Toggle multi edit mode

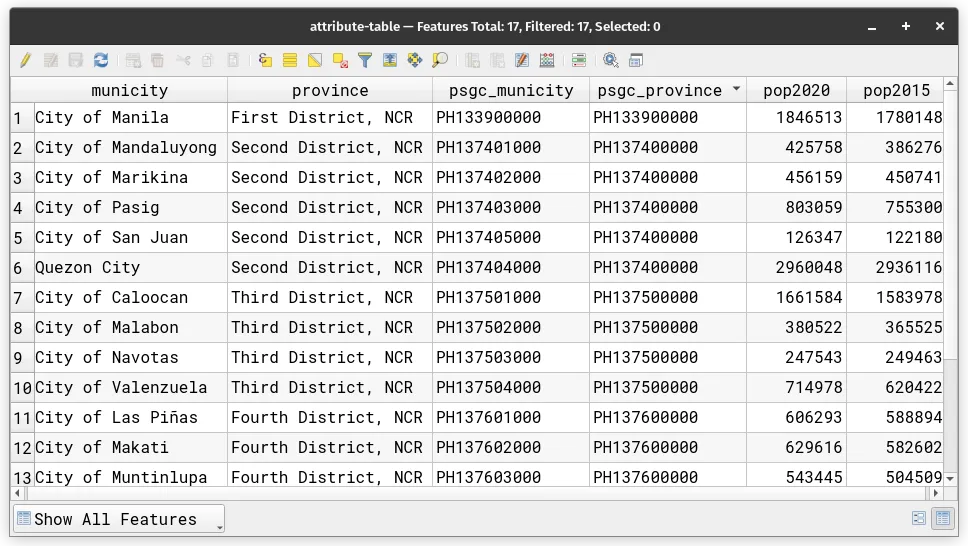pyautogui.click(x=51, y=60)
